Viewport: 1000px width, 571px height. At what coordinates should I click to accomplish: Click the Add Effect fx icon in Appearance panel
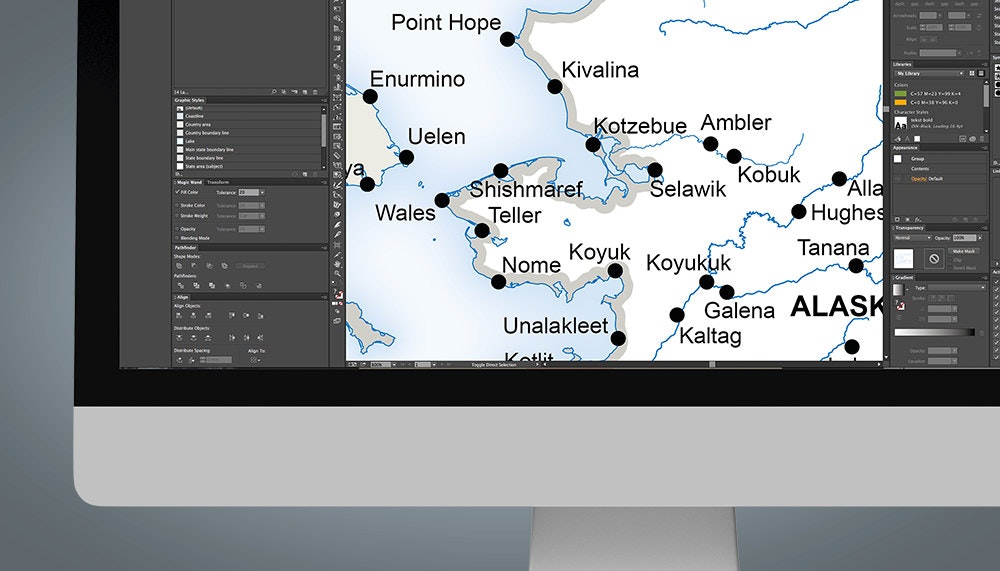tap(918, 219)
